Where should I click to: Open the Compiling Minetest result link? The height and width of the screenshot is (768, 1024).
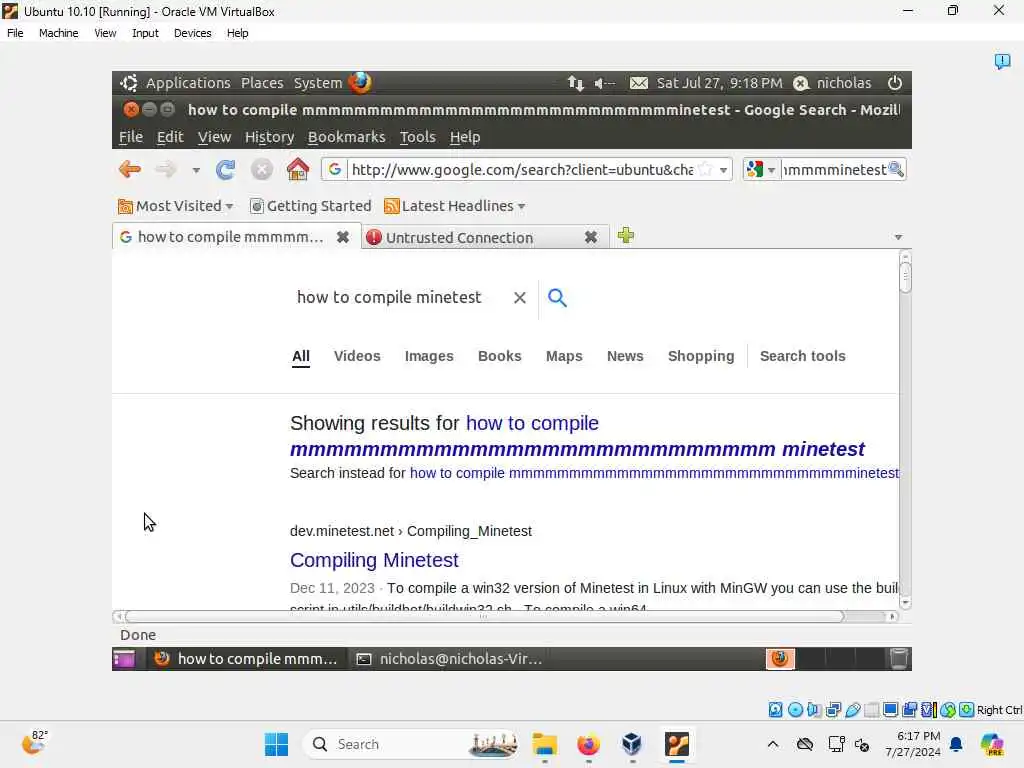tap(374, 560)
